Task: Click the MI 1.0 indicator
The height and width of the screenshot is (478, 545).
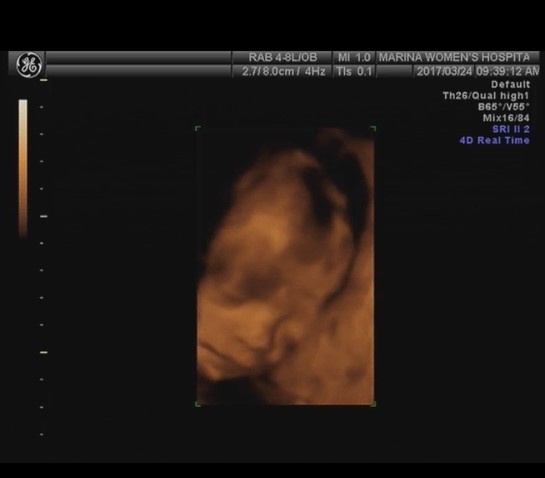Action: [x=354, y=57]
